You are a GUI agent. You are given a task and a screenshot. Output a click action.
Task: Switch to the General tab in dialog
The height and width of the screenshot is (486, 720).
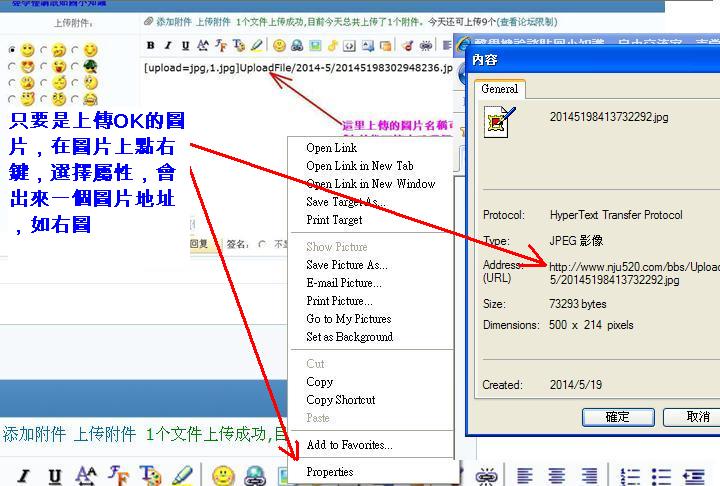499,89
